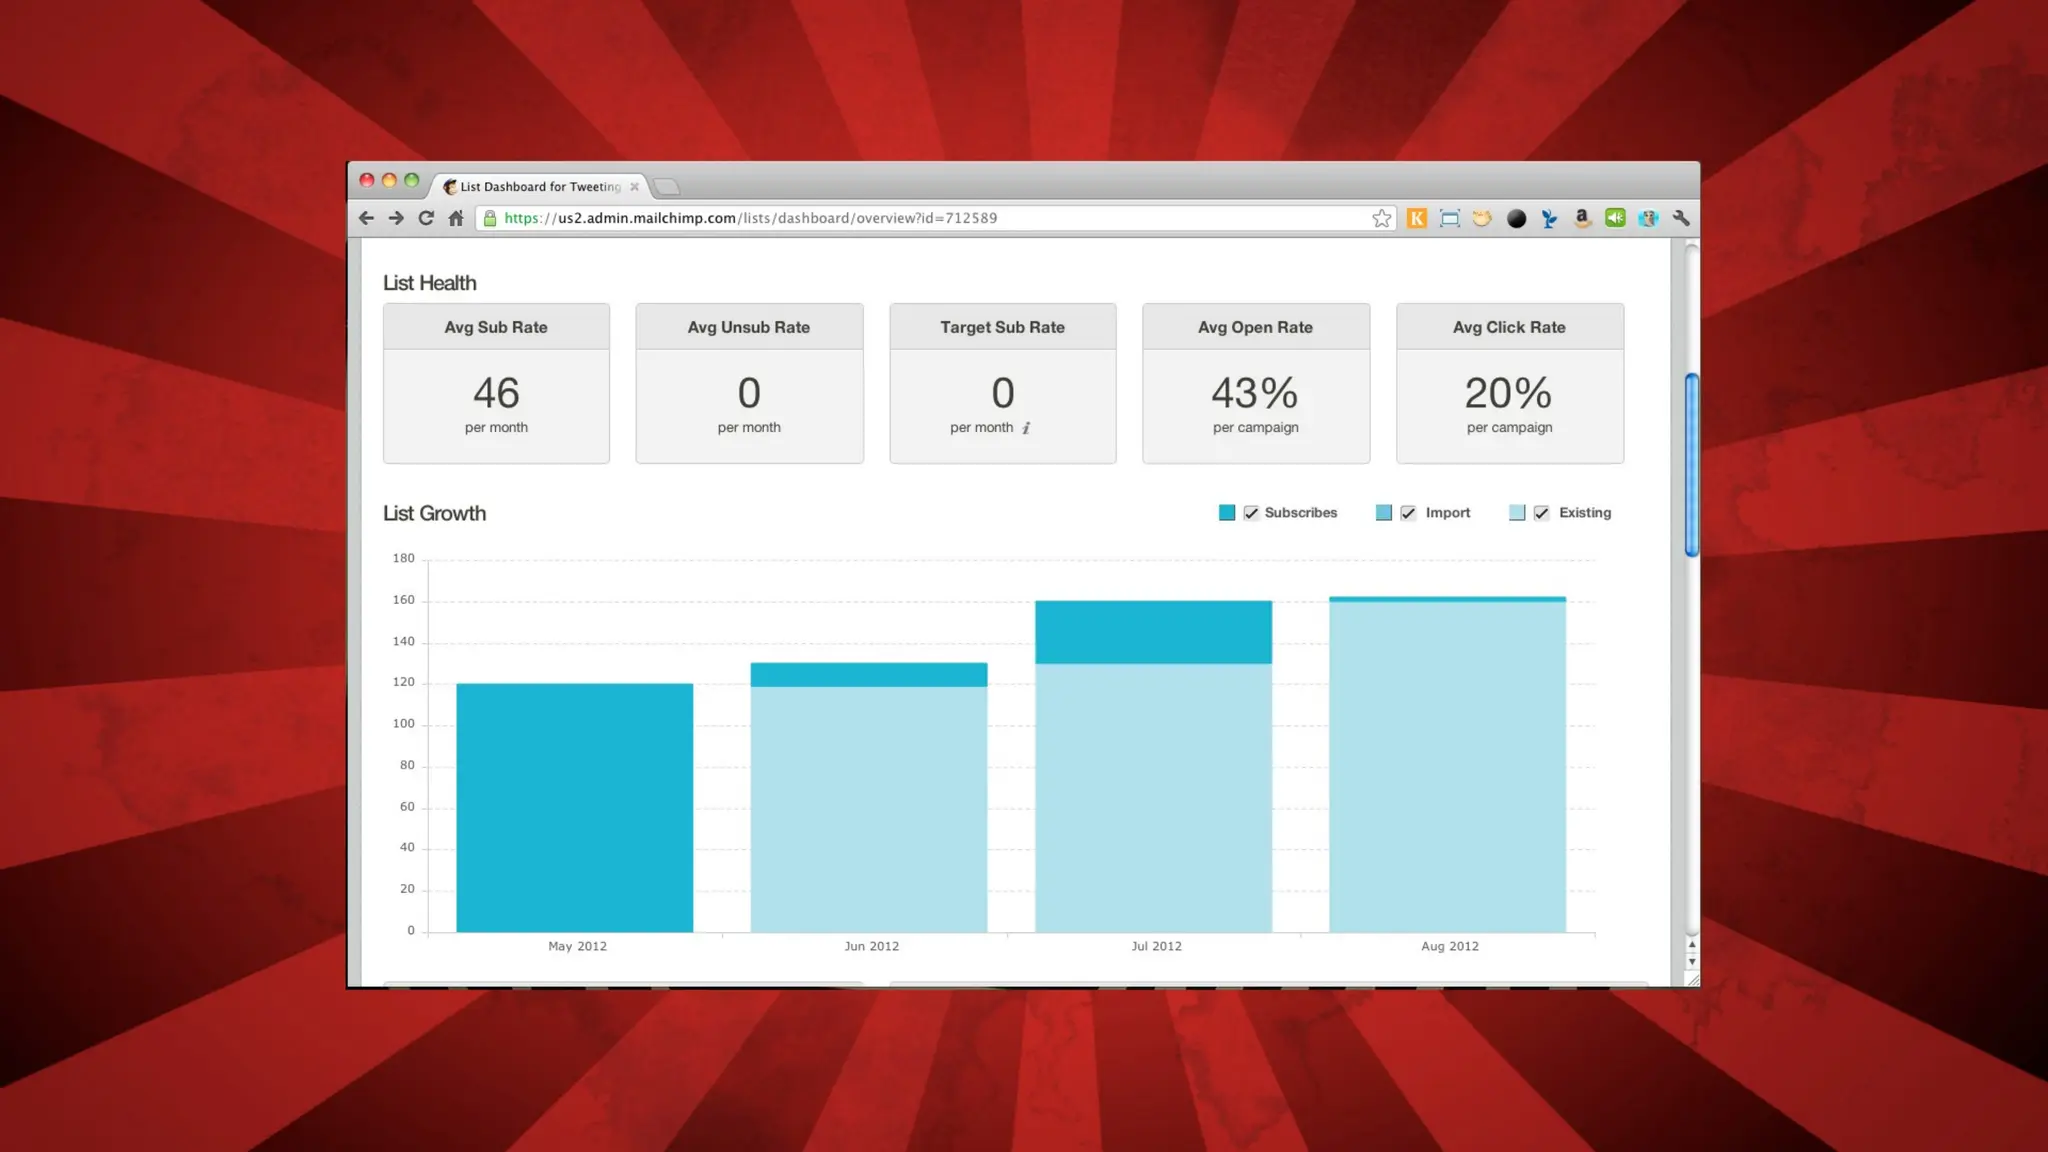Toggle the Import series checkbox
Screen dimensions: 2048x1152
[x=1408, y=513]
